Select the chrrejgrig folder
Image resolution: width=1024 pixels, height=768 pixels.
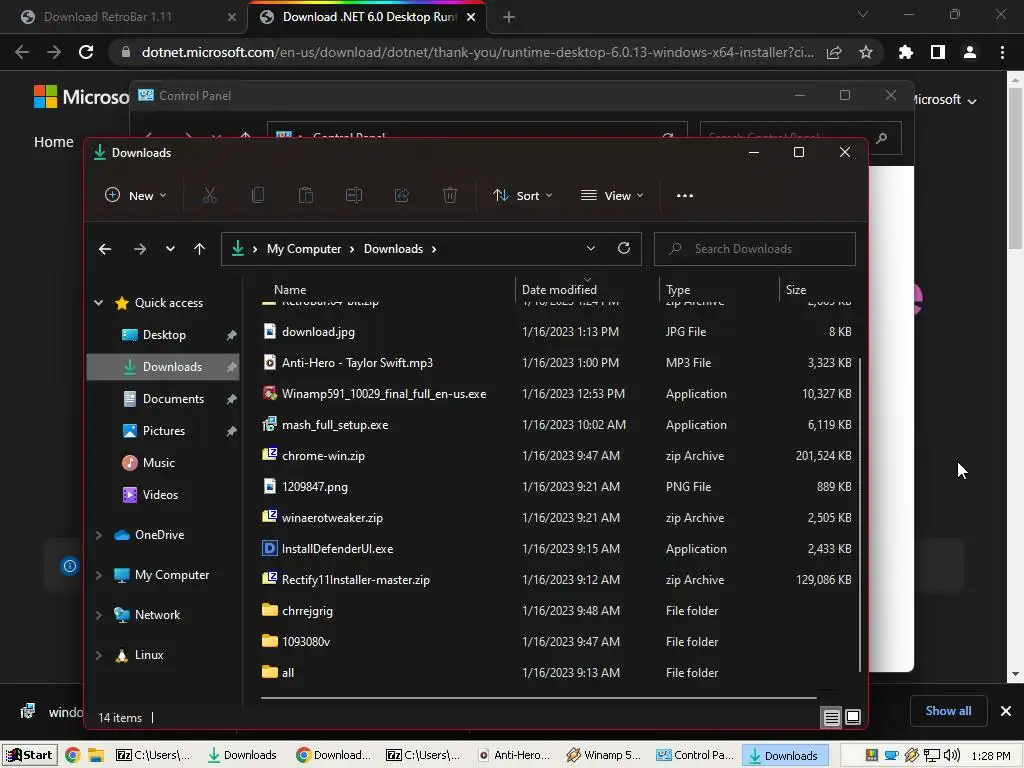click(557, 611)
